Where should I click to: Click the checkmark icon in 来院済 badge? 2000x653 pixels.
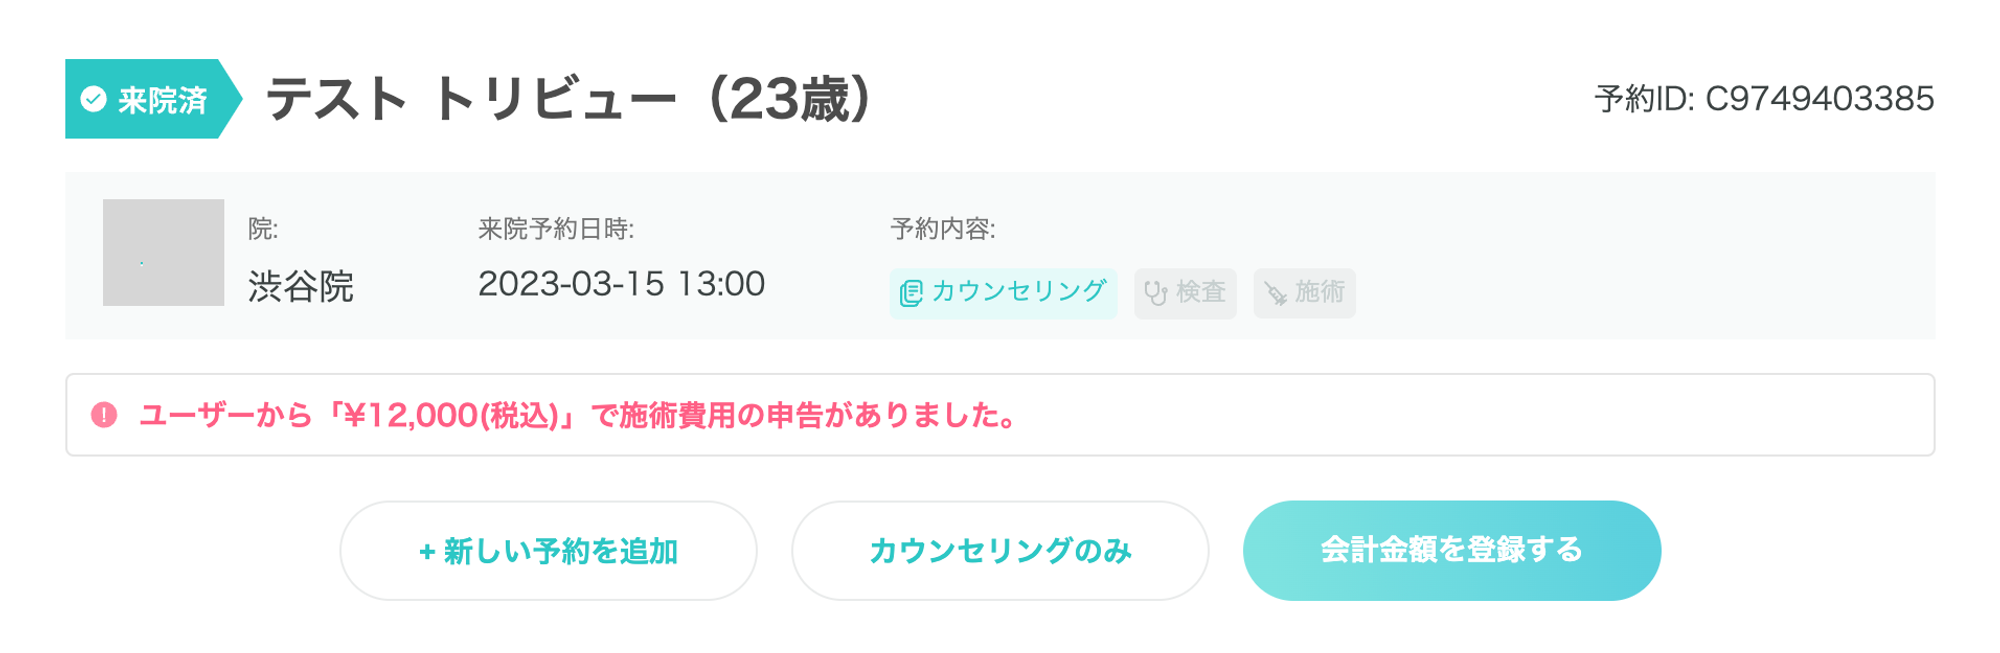(x=94, y=99)
